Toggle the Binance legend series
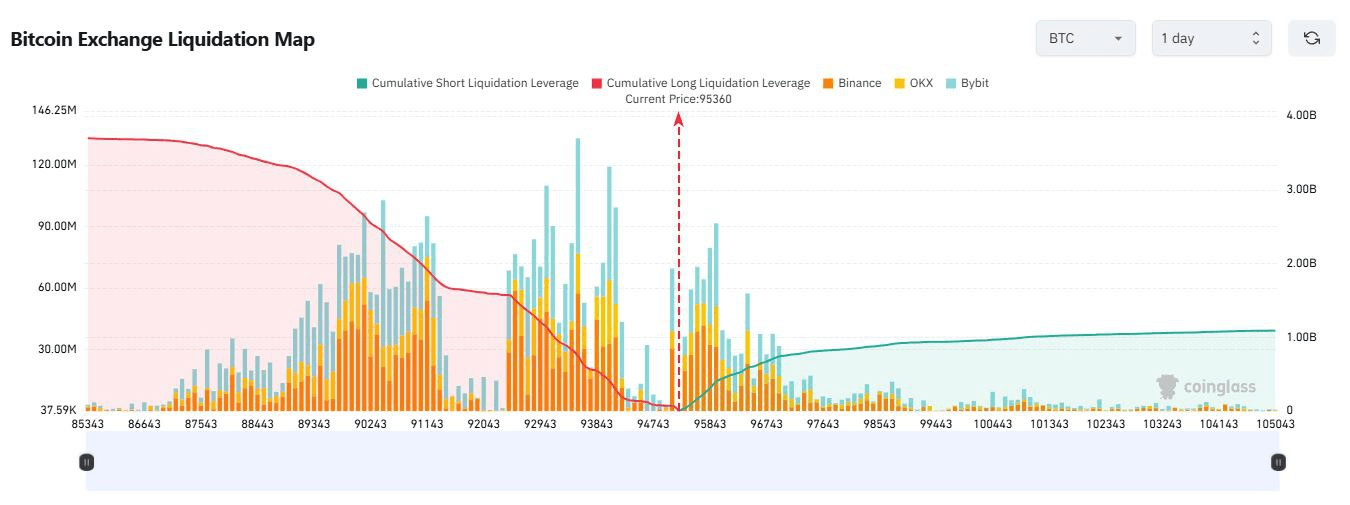Image resolution: width=1350 pixels, height=505 pixels. point(852,83)
